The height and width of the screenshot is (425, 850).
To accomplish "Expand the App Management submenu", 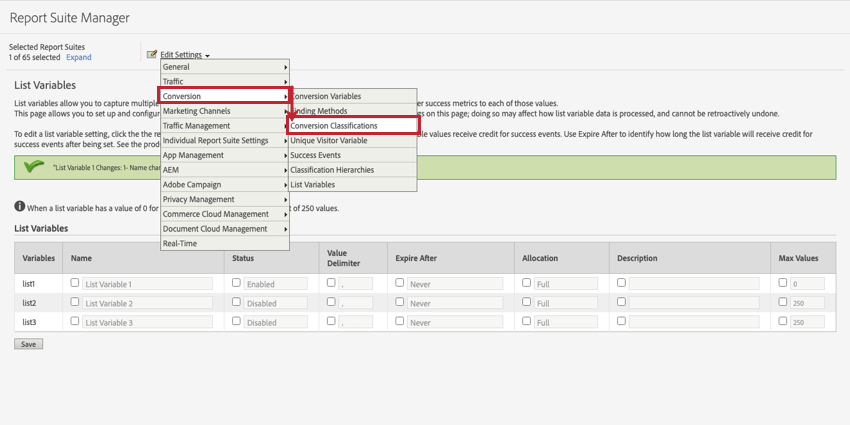I will tap(224, 155).
